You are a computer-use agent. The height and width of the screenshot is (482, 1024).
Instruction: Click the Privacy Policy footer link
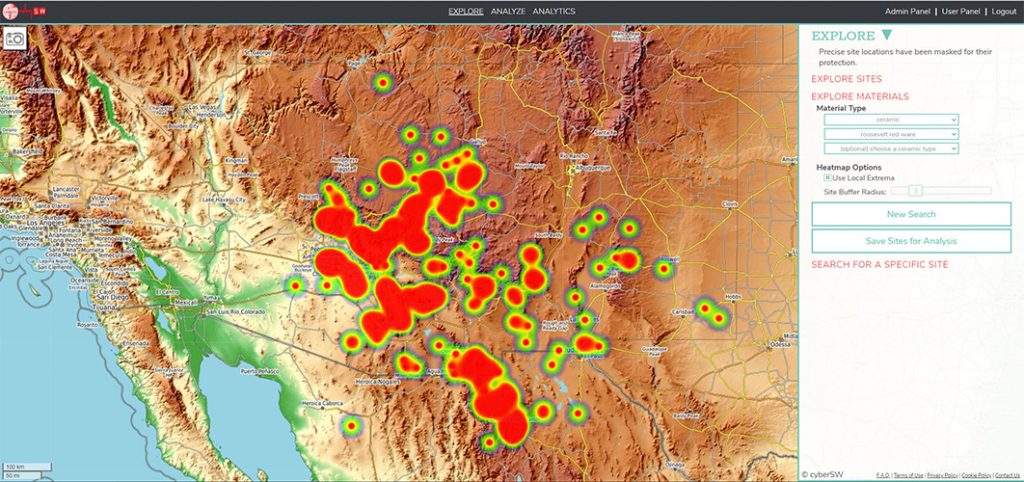pyautogui.click(x=941, y=475)
